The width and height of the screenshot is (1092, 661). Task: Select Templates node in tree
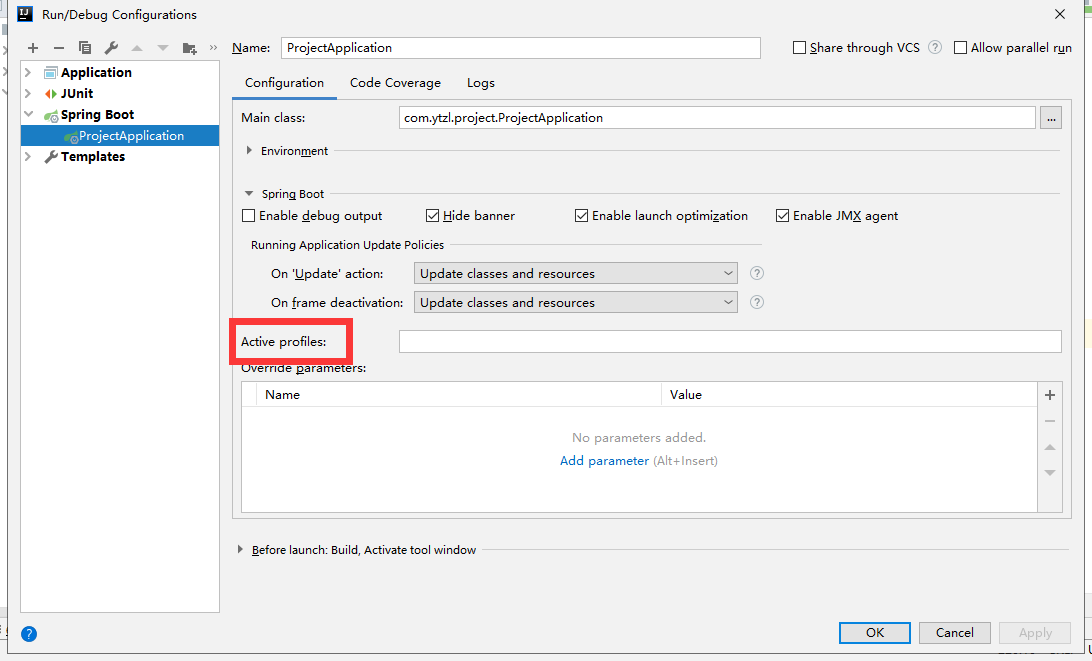click(x=93, y=157)
